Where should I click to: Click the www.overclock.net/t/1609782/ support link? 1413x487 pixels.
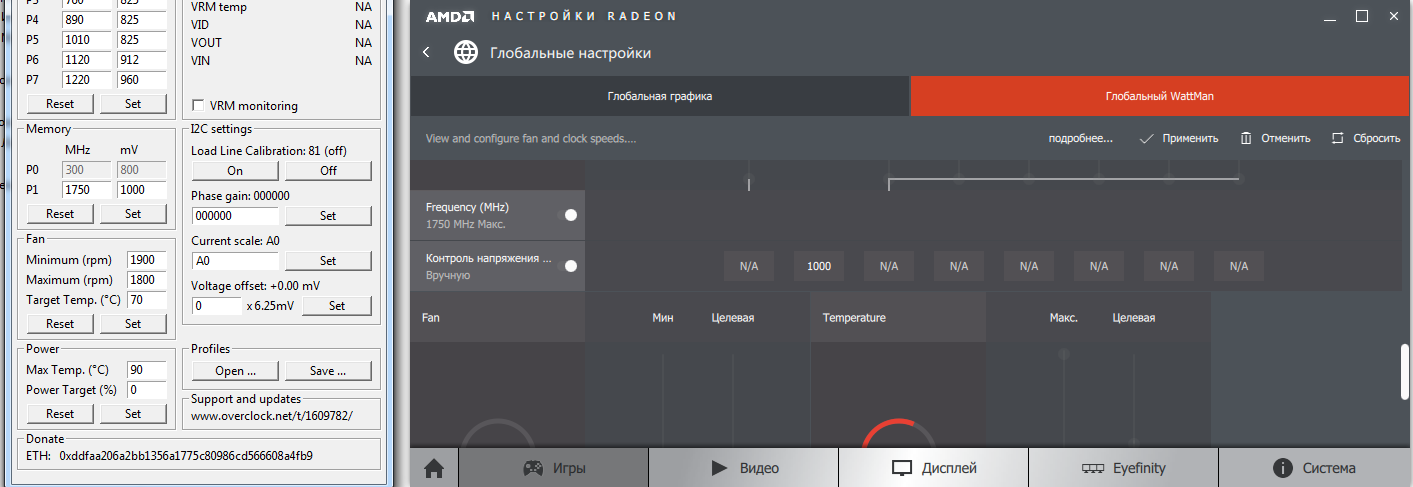tap(272, 416)
